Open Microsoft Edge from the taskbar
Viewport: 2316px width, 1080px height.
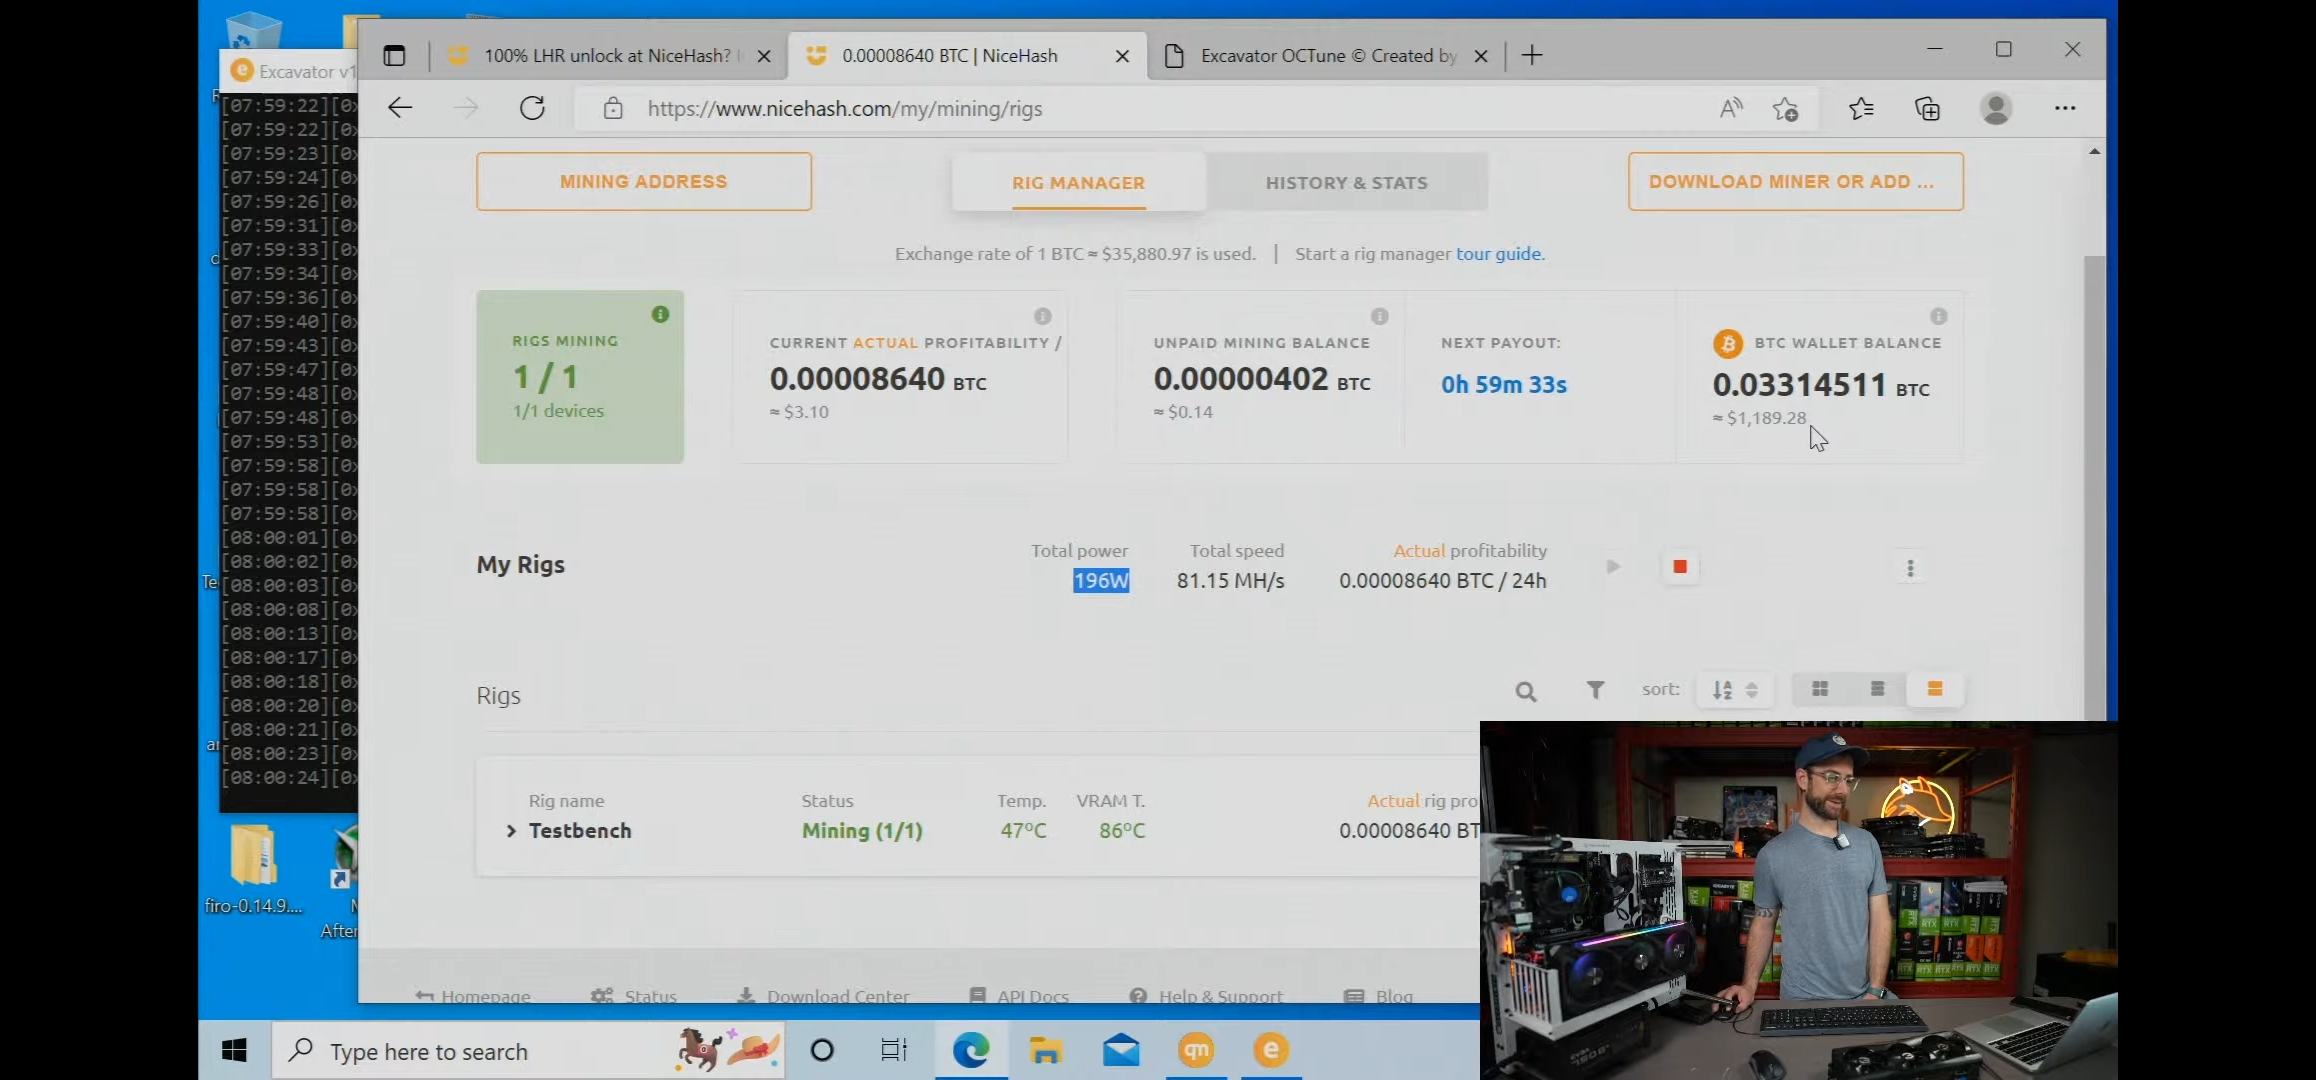pos(970,1050)
